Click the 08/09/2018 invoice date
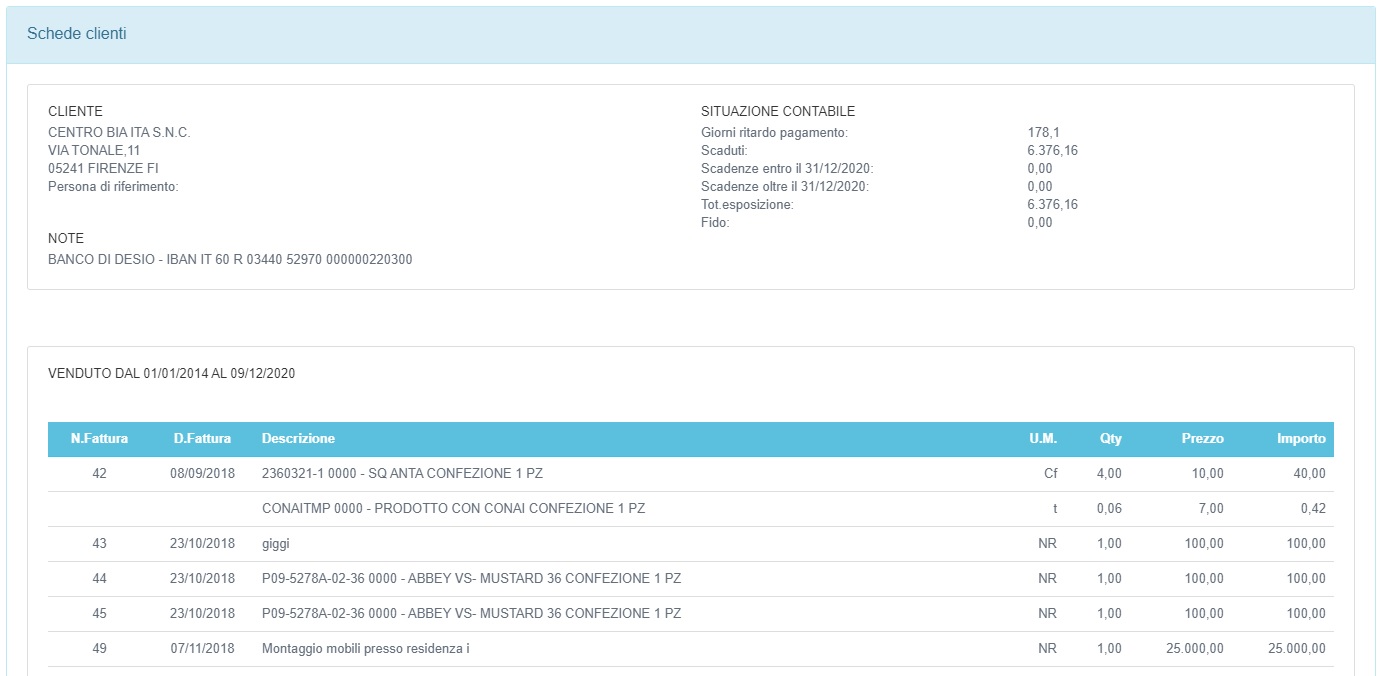The image size is (1385, 676). (x=202, y=474)
